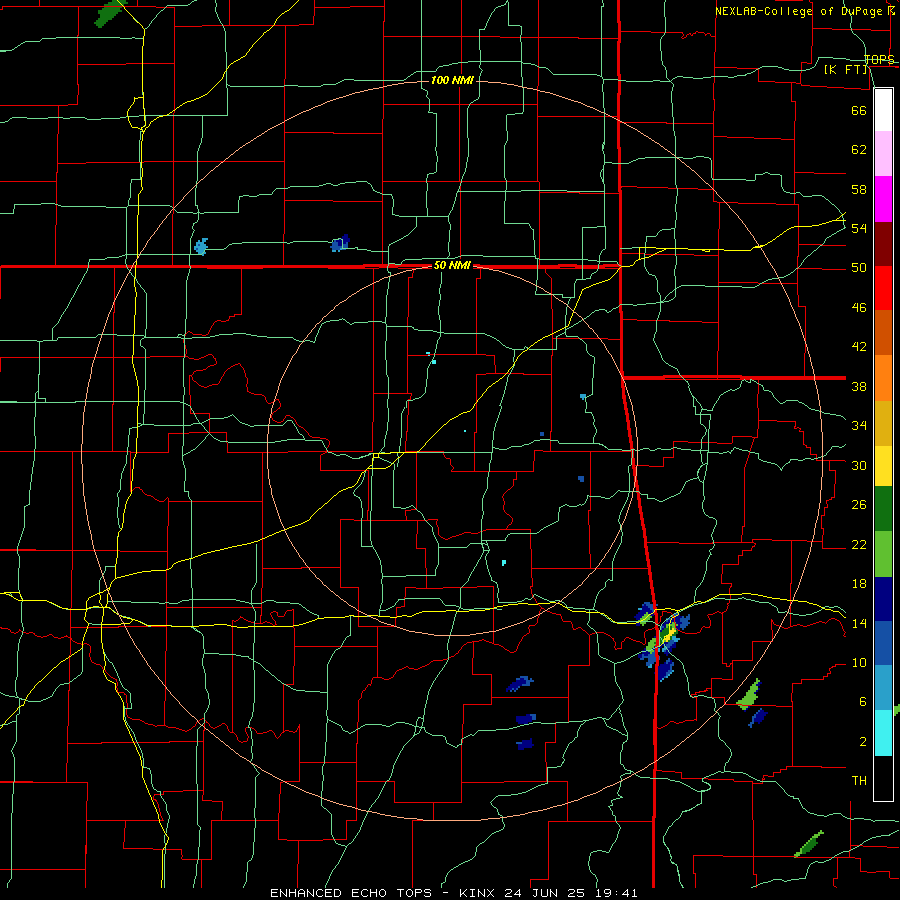This screenshot has width=900, height=900.
Task: Click the white swatch in the tops legend
Action: 883,110
